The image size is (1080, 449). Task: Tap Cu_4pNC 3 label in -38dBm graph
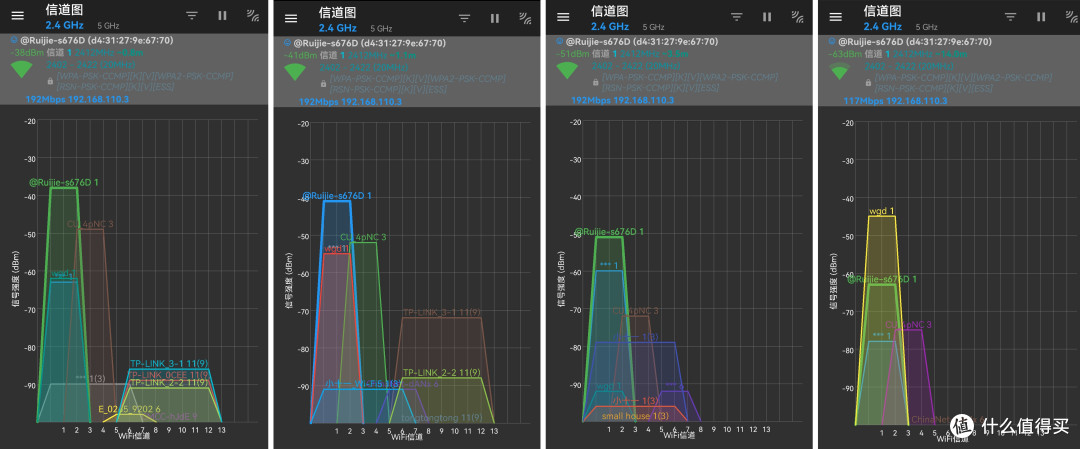[x=90, y=224]
